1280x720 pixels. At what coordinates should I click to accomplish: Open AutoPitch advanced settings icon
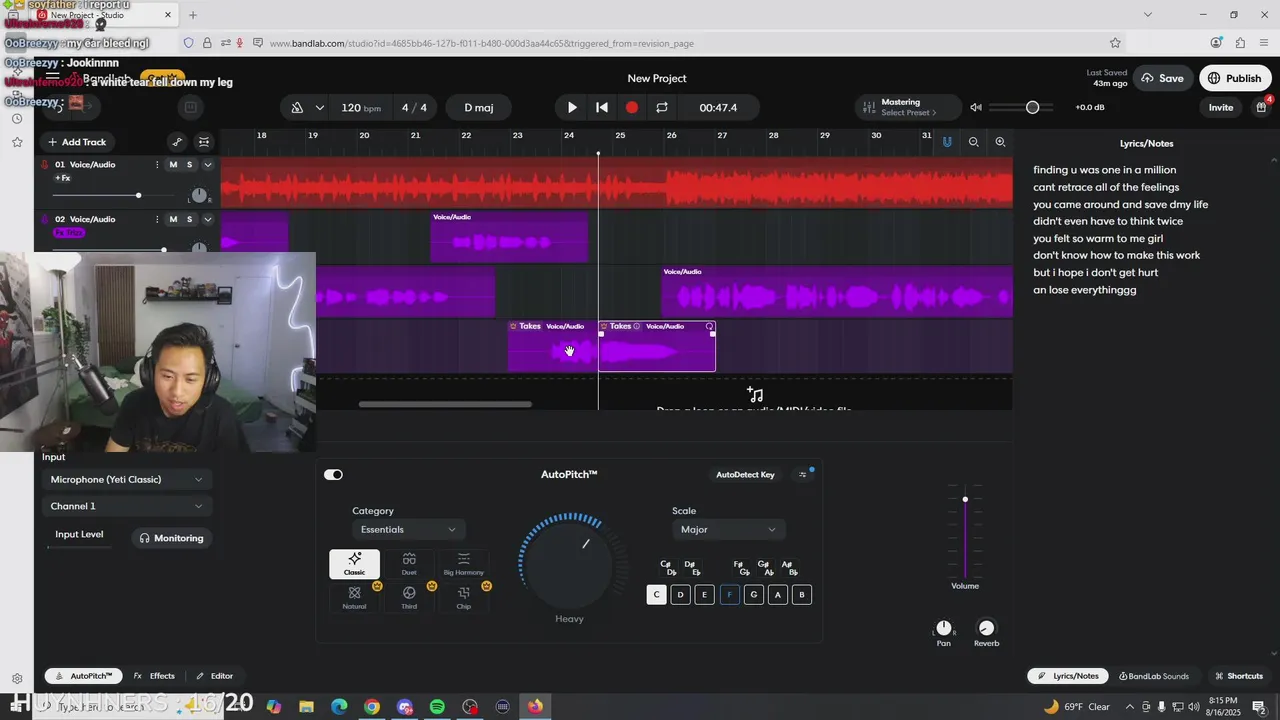click(802, 475)
